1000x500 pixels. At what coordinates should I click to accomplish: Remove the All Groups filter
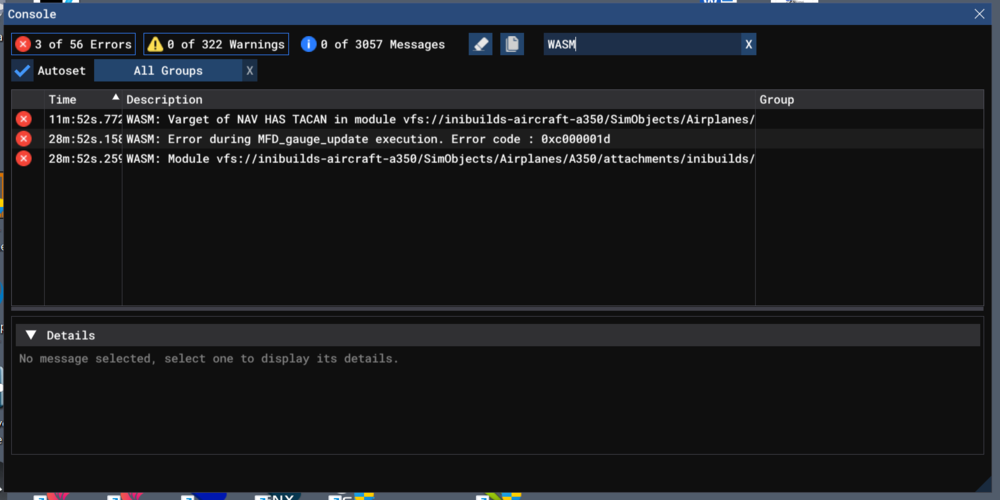click(250, 71)
